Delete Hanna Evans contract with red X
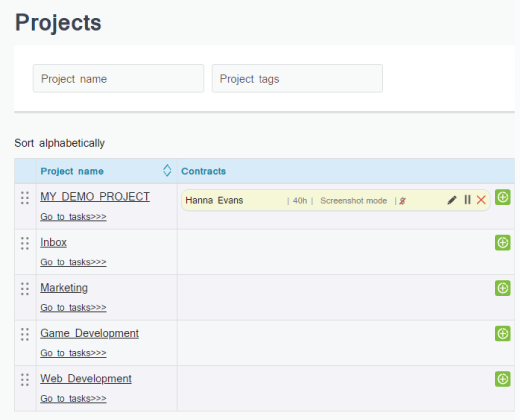The height and width of the screenshot is (420, 520). pyautogui.click(x=481, y=200)
